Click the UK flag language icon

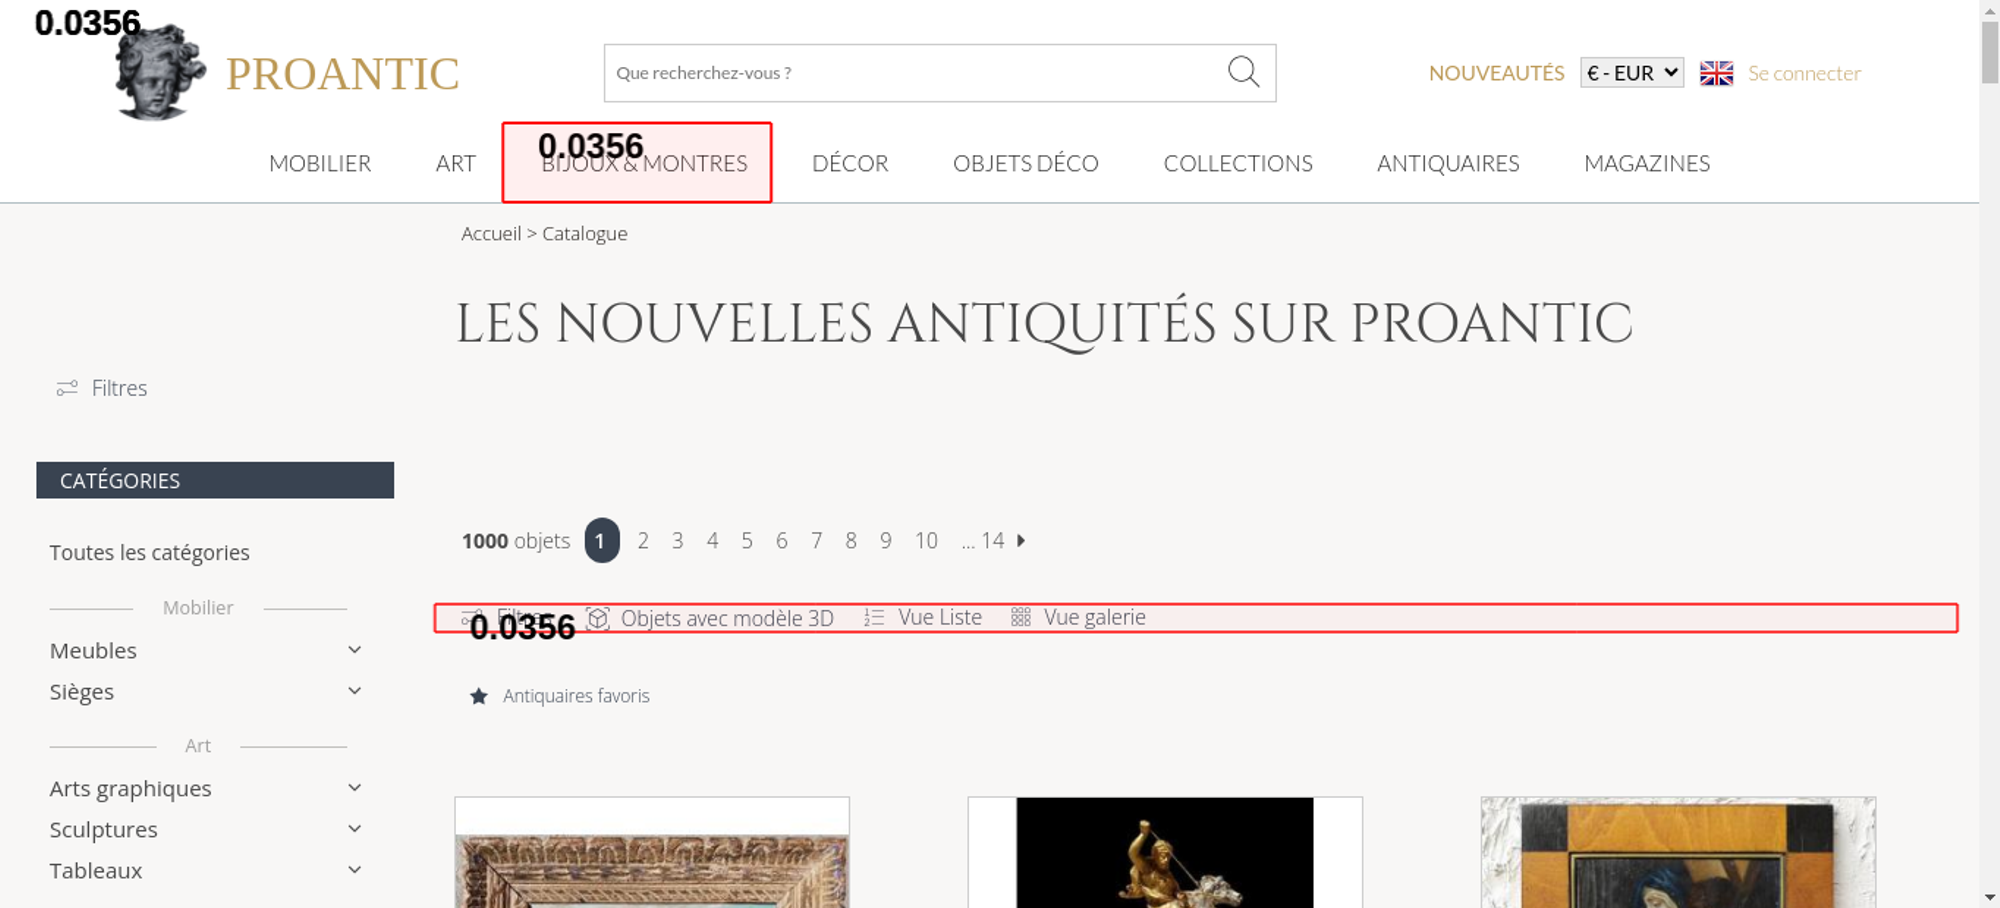(x=1716, y=73)
